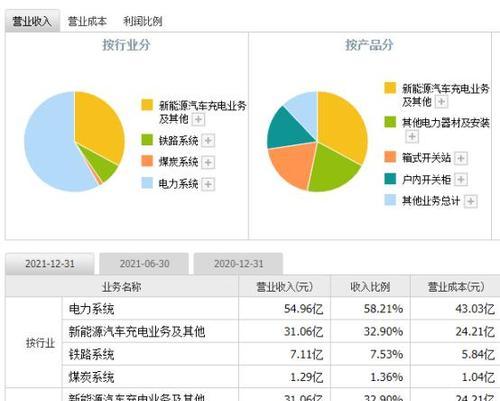Click the 收入比例 column header
This screenshot has height=401, width=500.
(x=370, y=287)
